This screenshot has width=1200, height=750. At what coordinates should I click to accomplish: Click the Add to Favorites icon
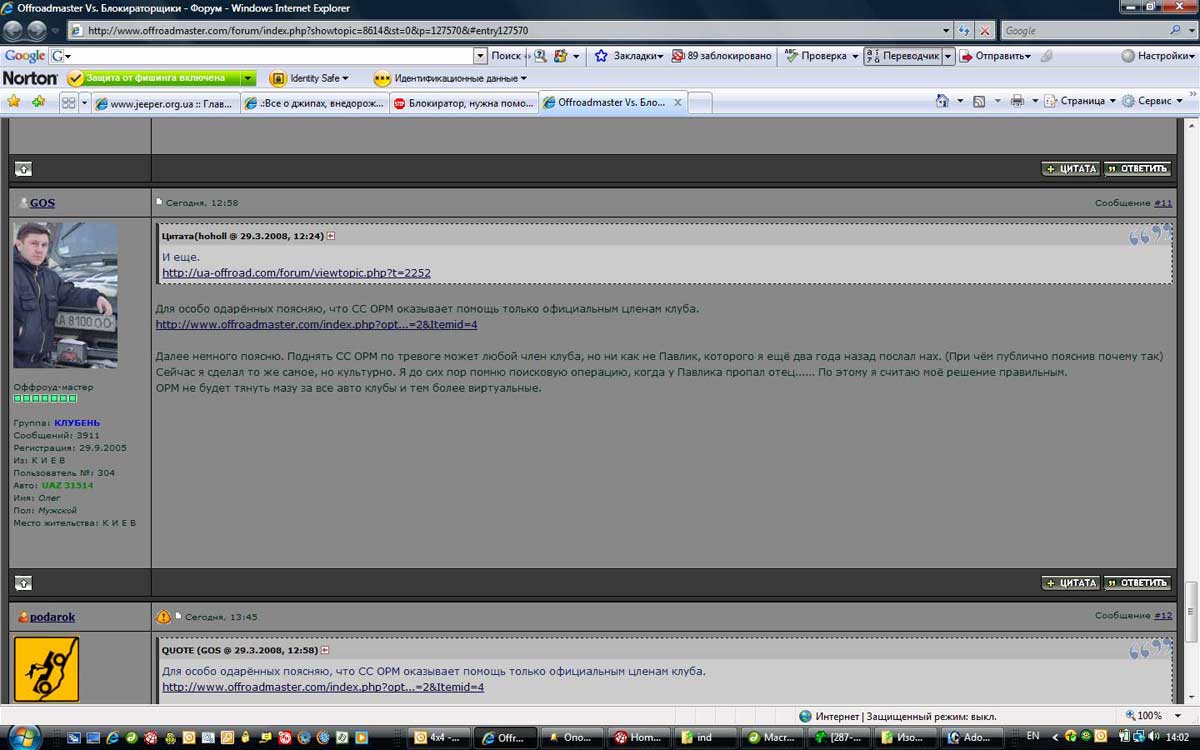click(x=38, y=101)
